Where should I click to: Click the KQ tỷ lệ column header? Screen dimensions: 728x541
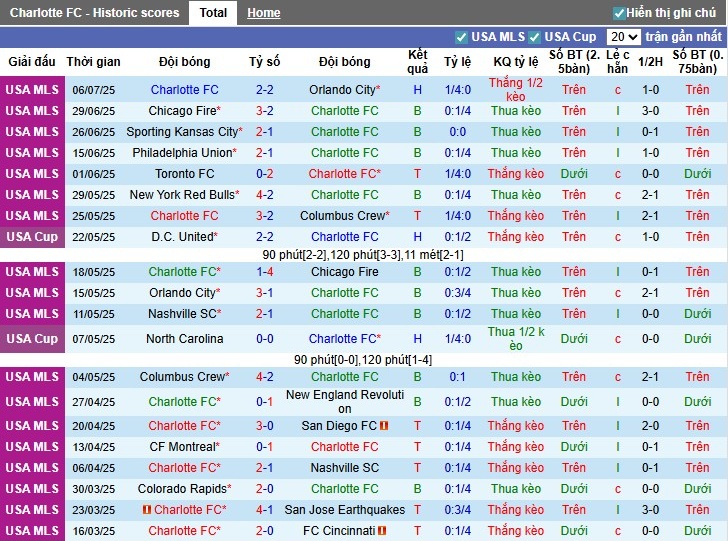(x=516, y=61)
